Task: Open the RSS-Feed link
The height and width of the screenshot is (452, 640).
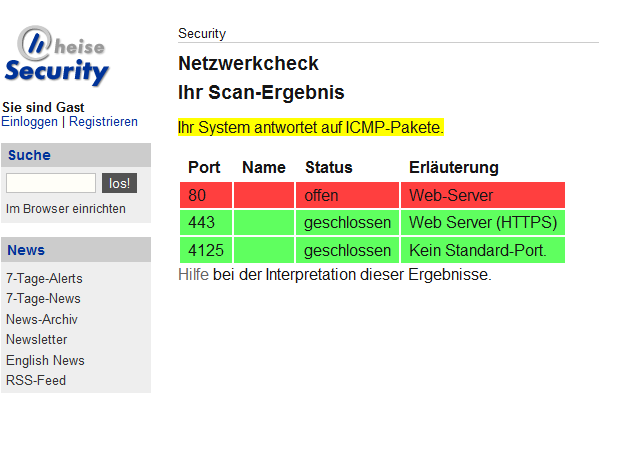Action: coord(36,381)
